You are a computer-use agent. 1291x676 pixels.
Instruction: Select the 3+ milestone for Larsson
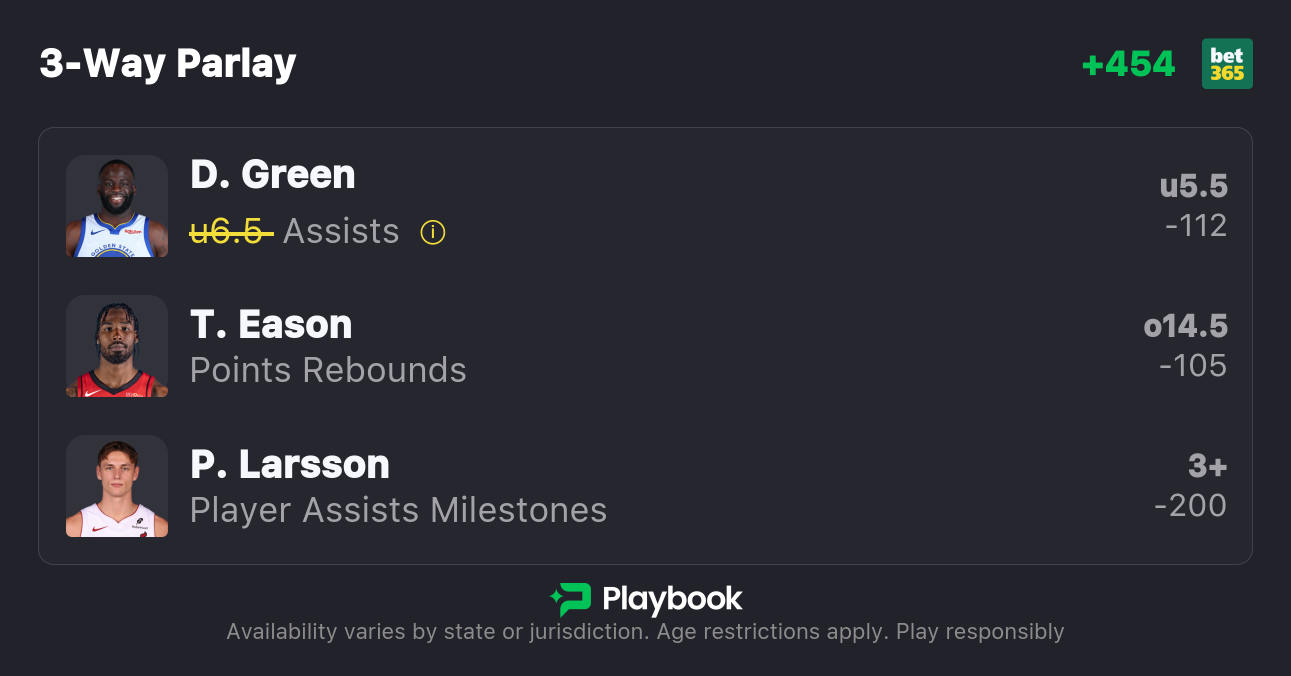pos(1207,466)
